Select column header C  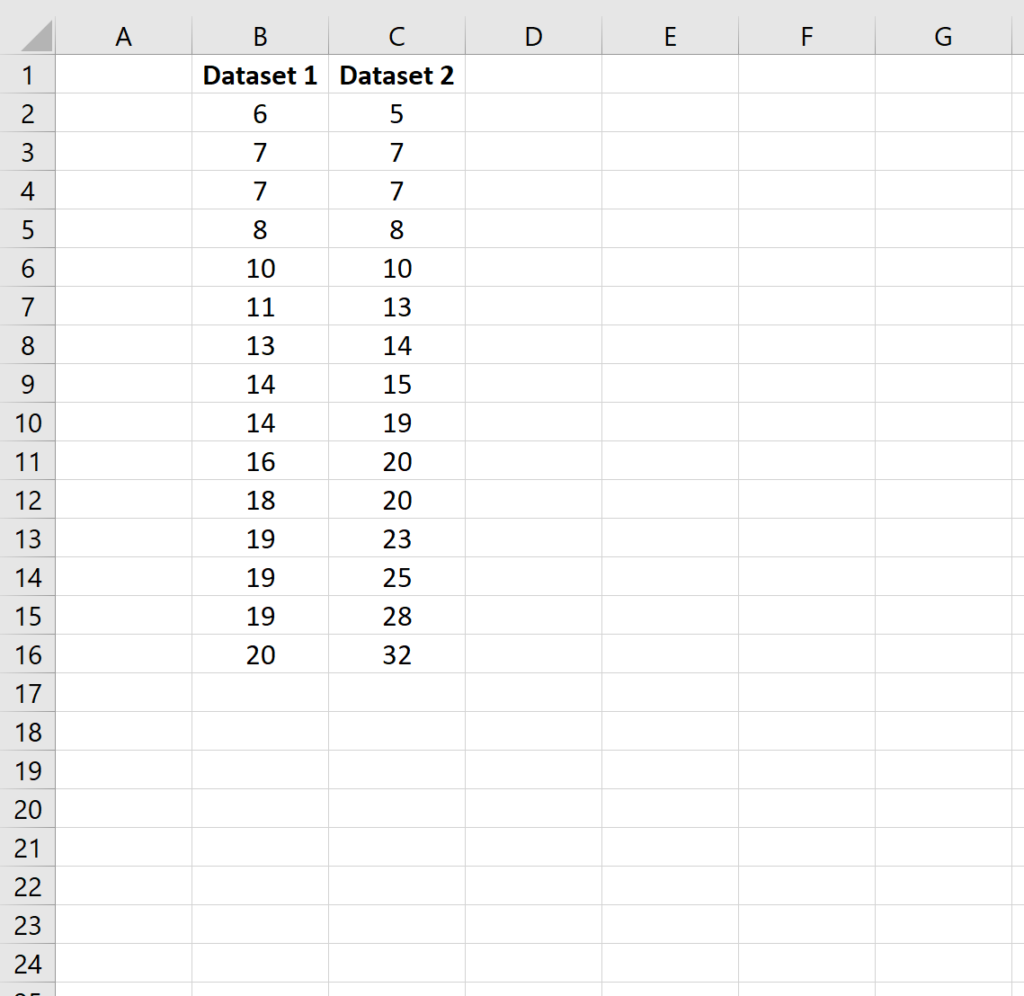pos(396,36)
